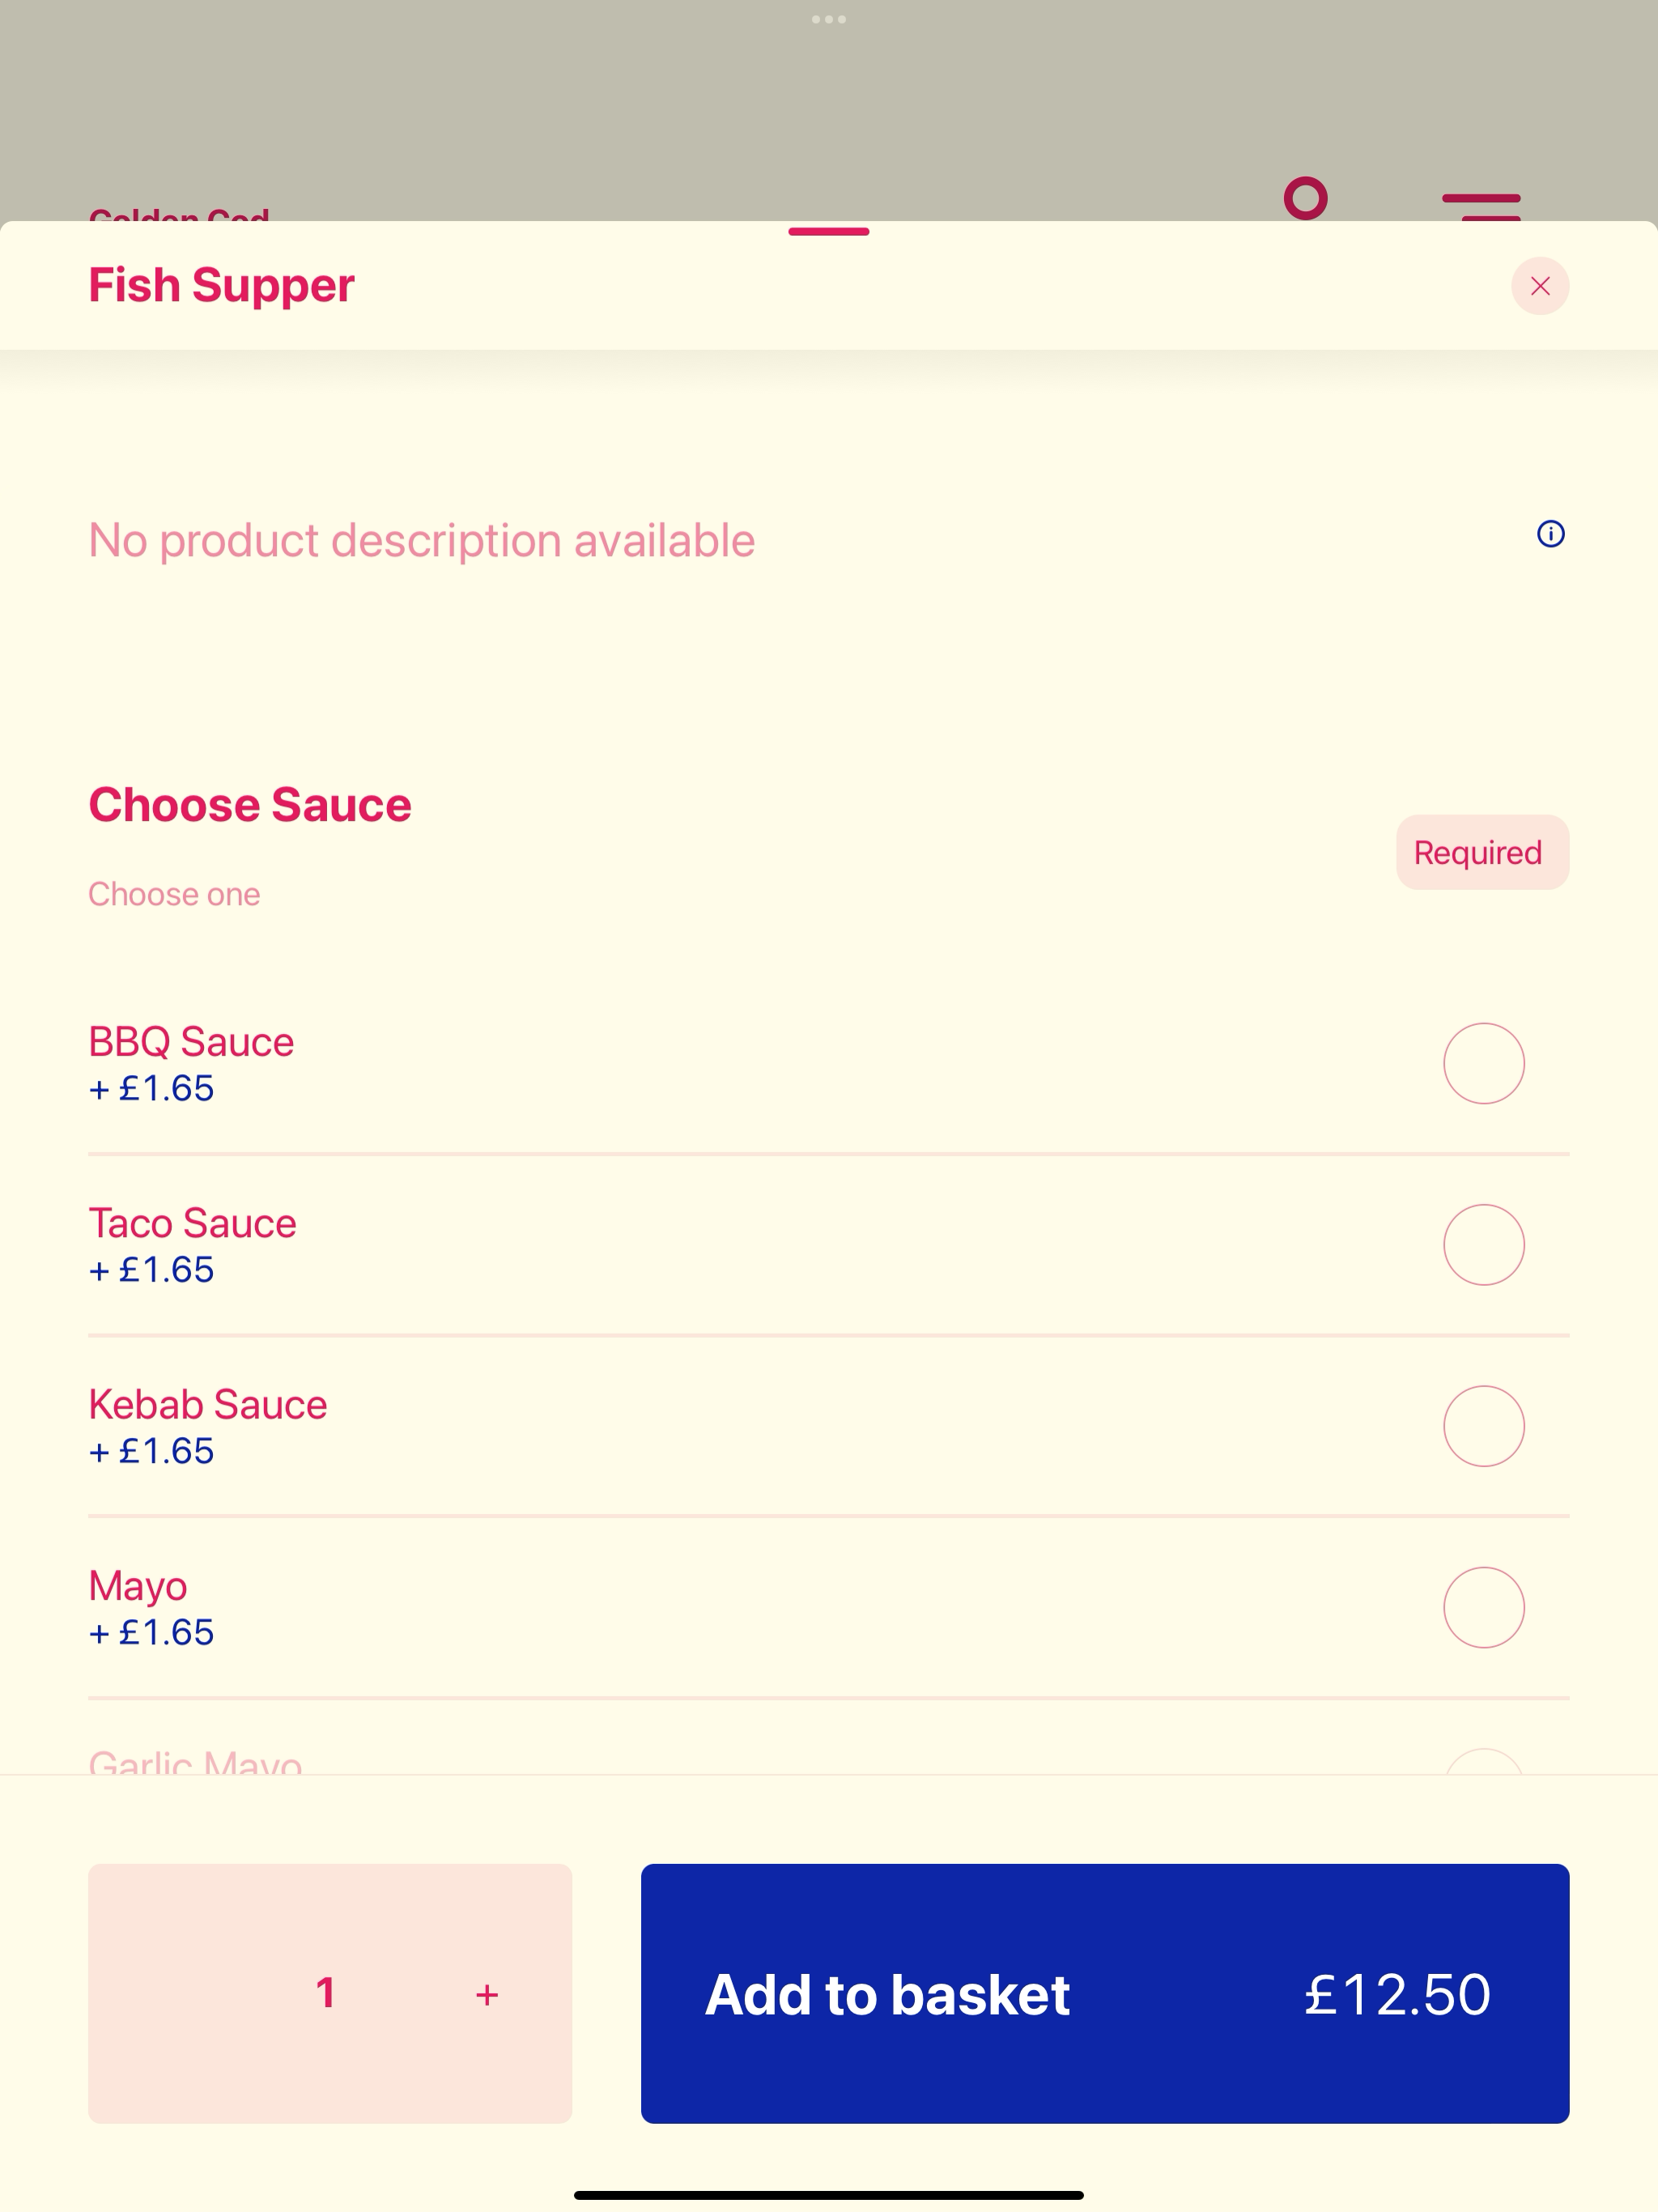Open product info icon

(x=1551, y=534)
